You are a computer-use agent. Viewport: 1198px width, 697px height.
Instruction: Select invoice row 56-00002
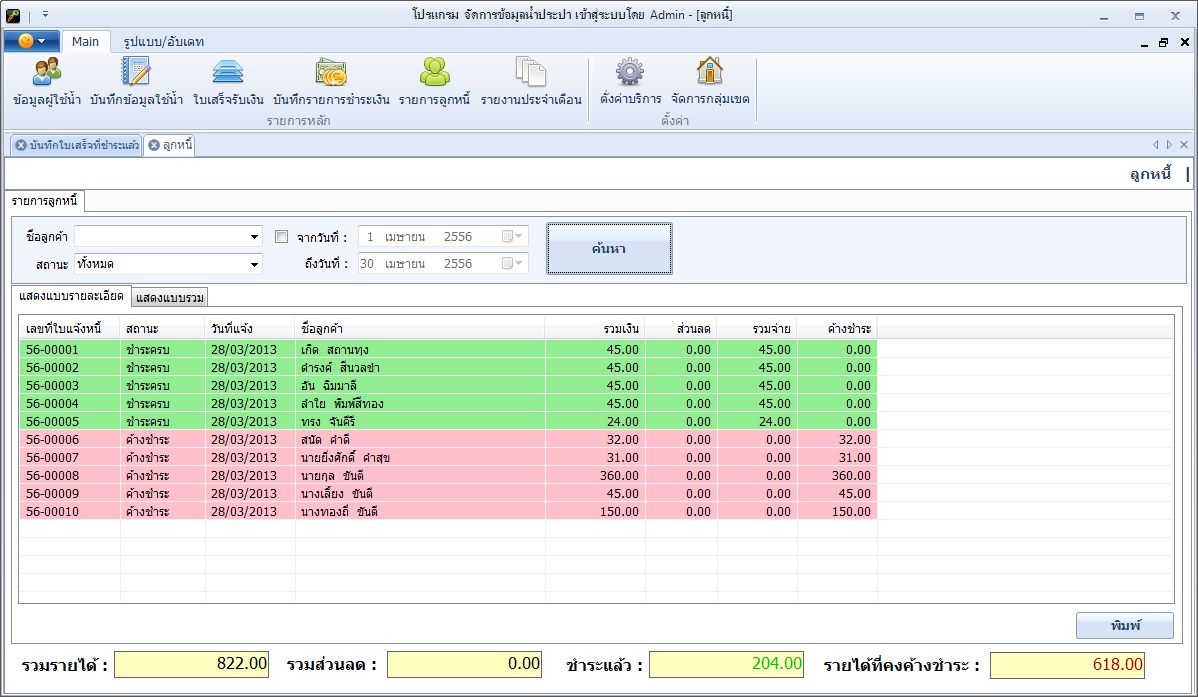pos(448,368)
